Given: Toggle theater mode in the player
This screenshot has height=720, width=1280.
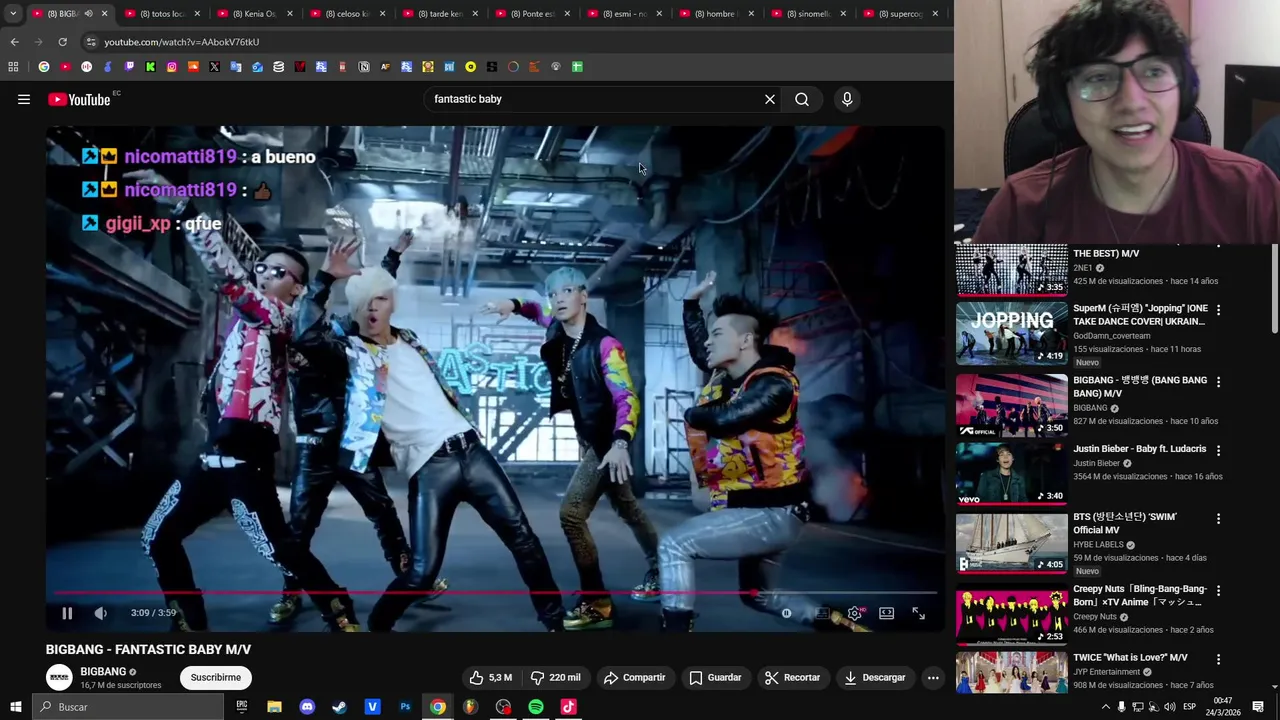Looking at the screenshot, I should pyautogui.click(x=886, y=613).
